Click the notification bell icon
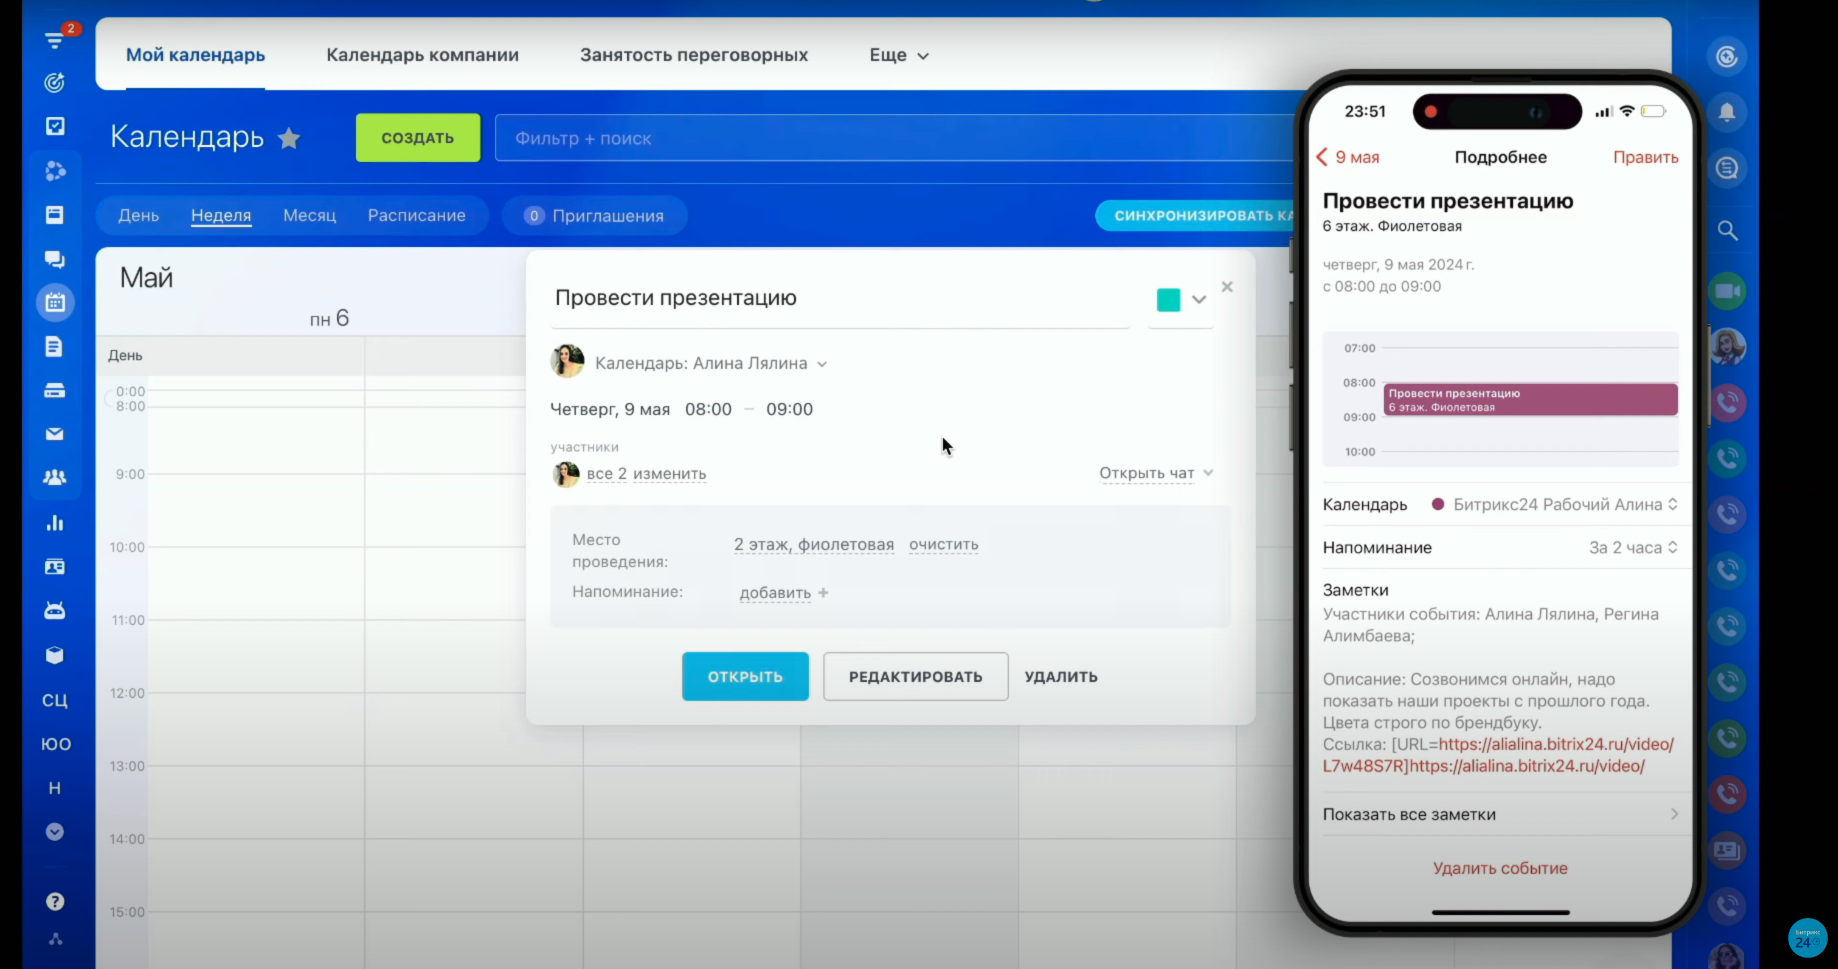1838x969 pixels. 1726,112
